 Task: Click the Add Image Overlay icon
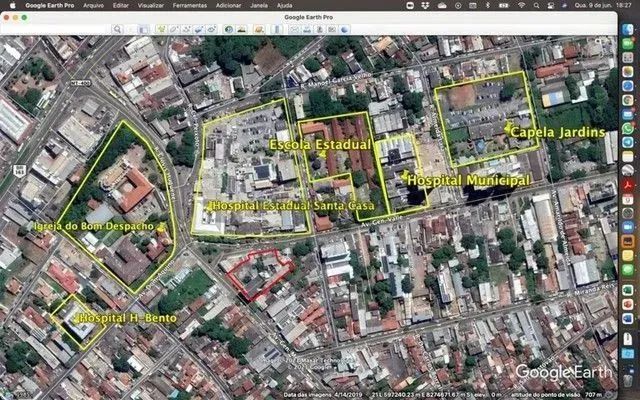(198, 29)
